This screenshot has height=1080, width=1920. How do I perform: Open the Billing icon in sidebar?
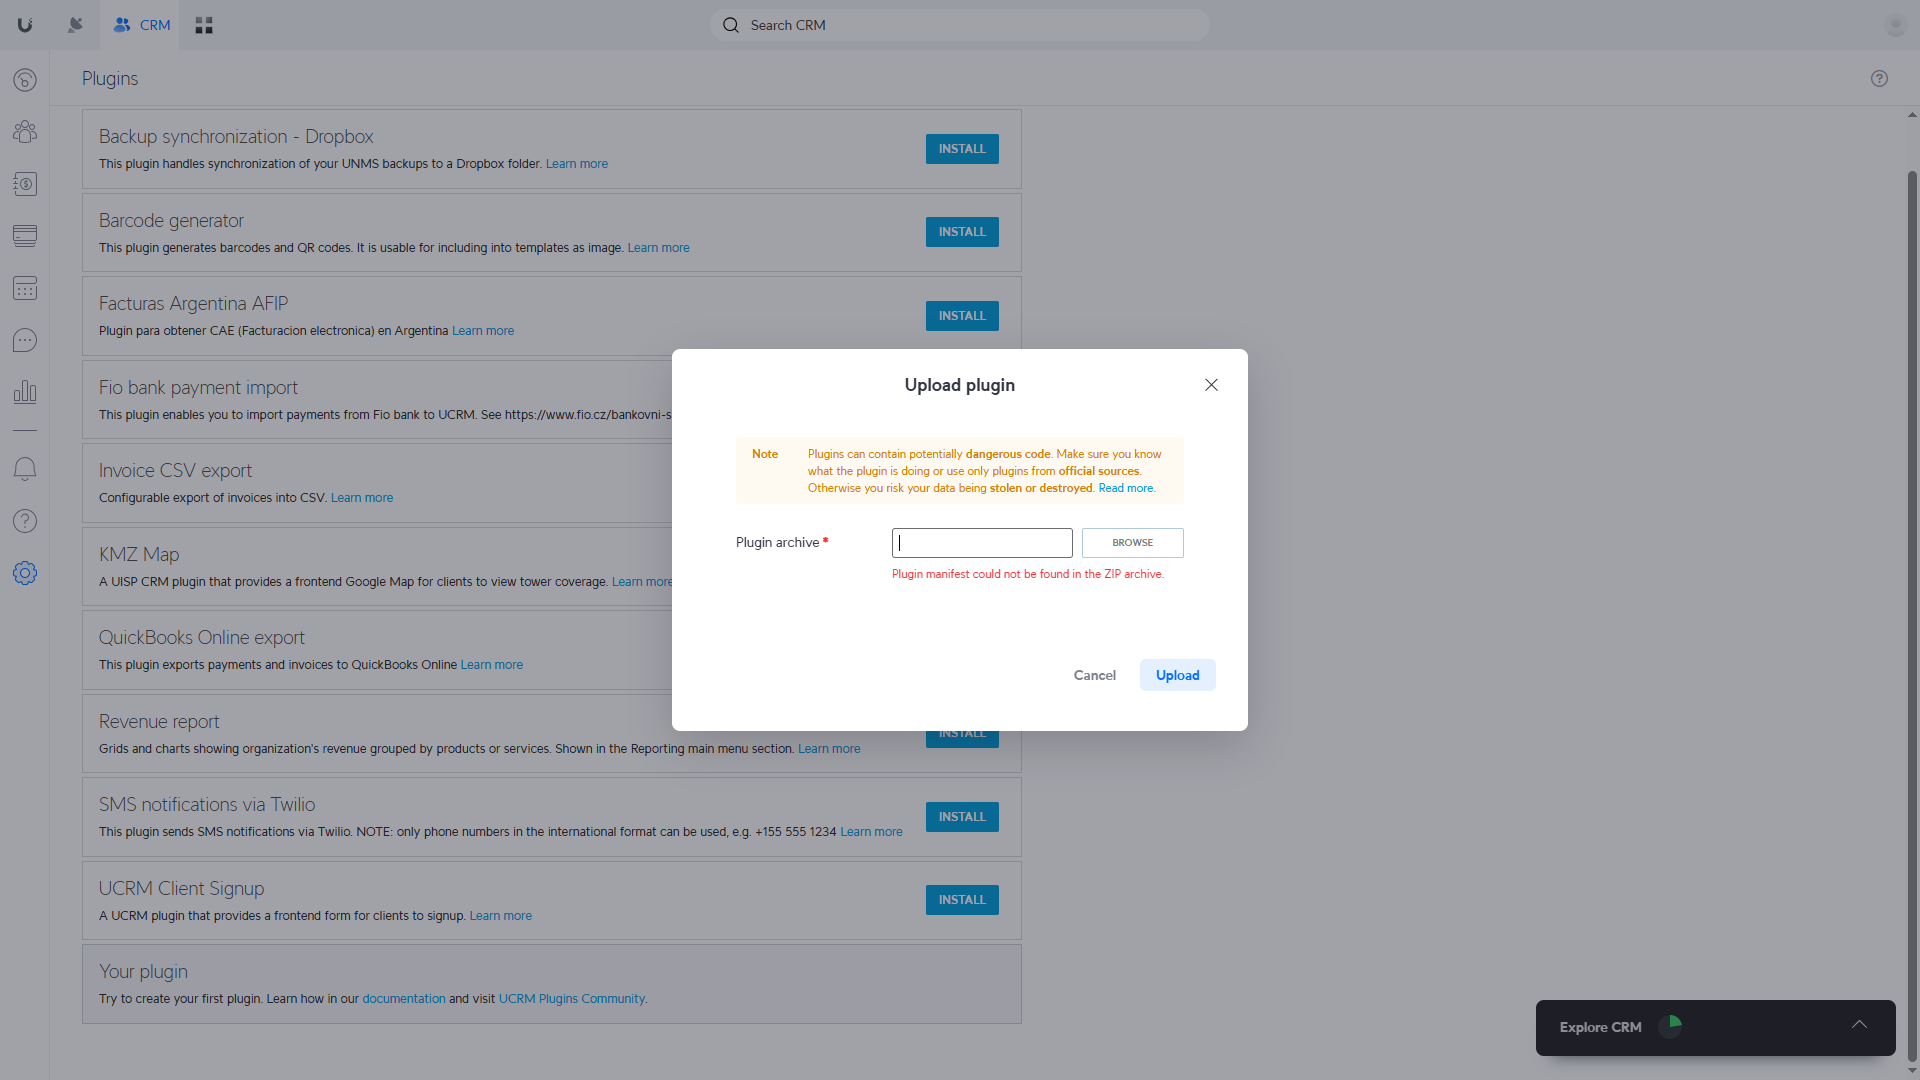point(25,184)
